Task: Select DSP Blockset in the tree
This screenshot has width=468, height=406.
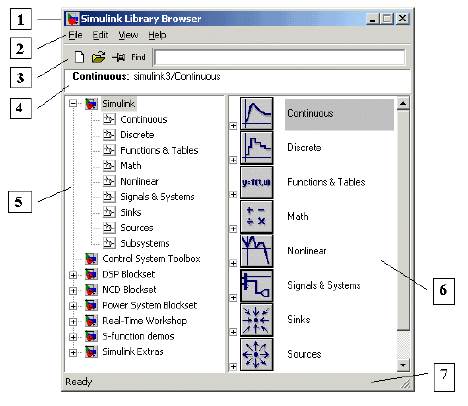Action: 129,274
